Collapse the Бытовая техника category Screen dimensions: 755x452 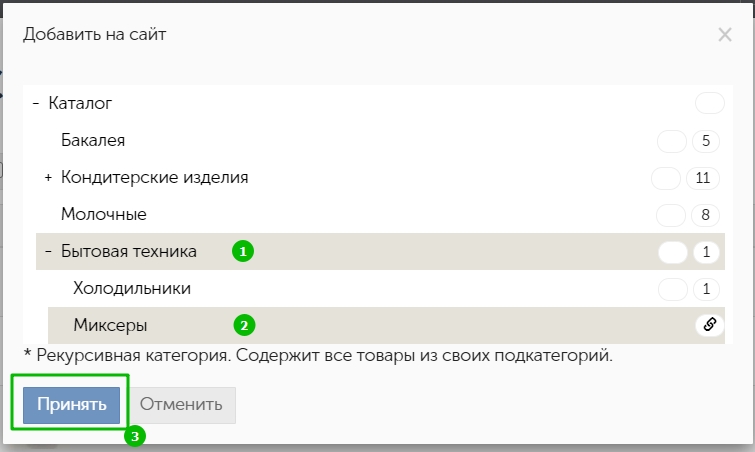(48, 251)
